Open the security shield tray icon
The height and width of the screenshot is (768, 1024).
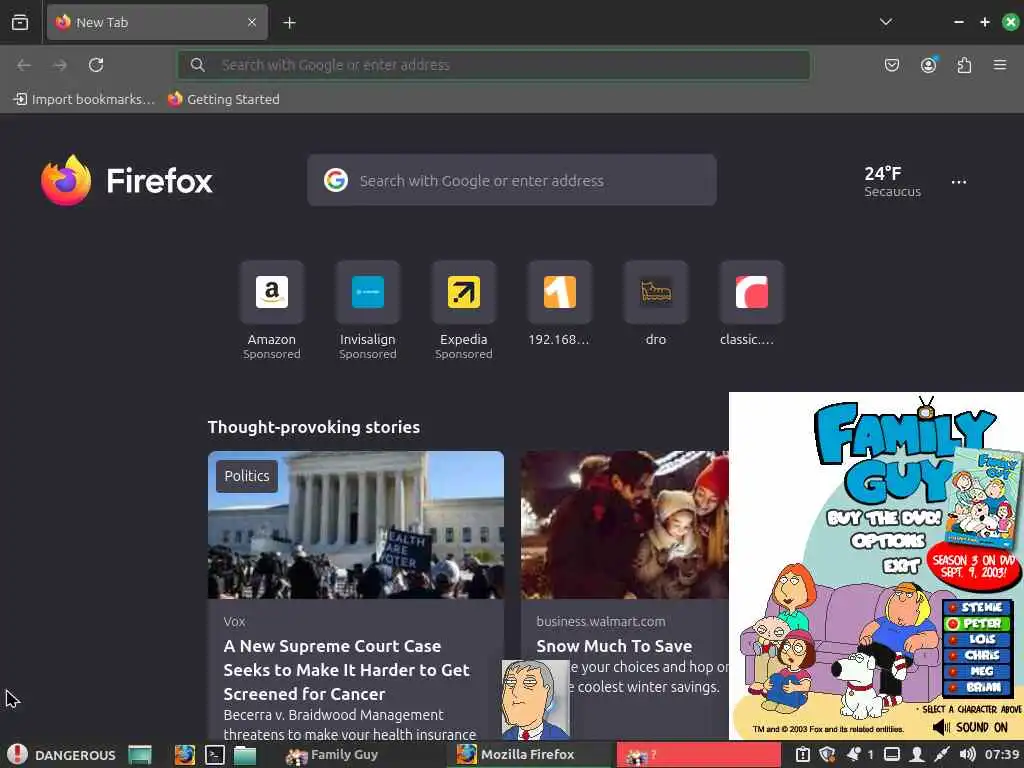coord(827,755)
